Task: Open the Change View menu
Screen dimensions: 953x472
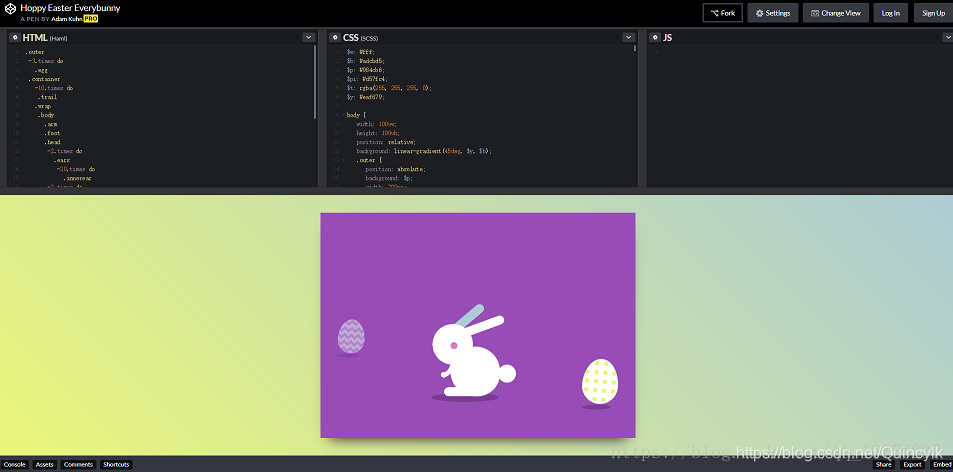Action: pyautogui.click(x=836, y=13)
